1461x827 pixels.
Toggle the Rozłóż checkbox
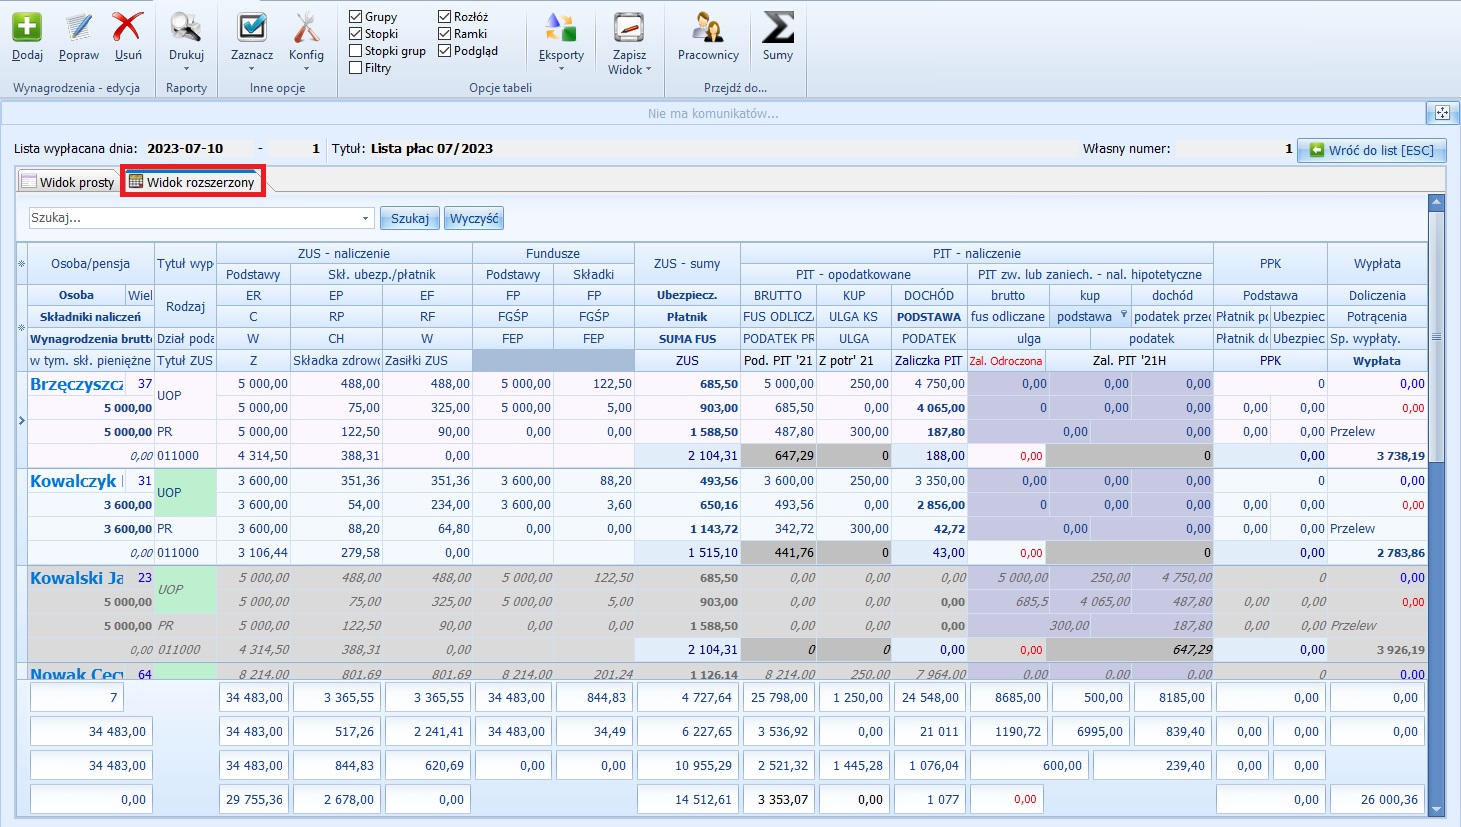444,17
